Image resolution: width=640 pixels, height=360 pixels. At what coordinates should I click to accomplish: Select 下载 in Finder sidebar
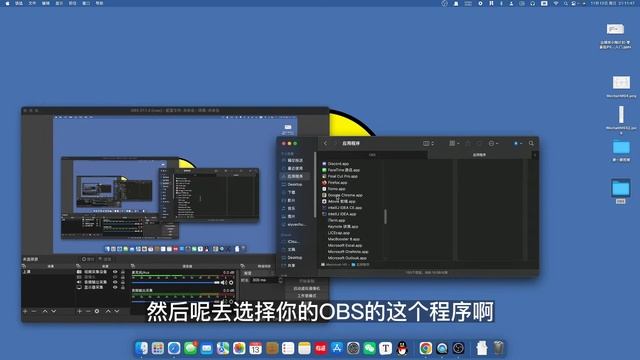tap(291, 192)
